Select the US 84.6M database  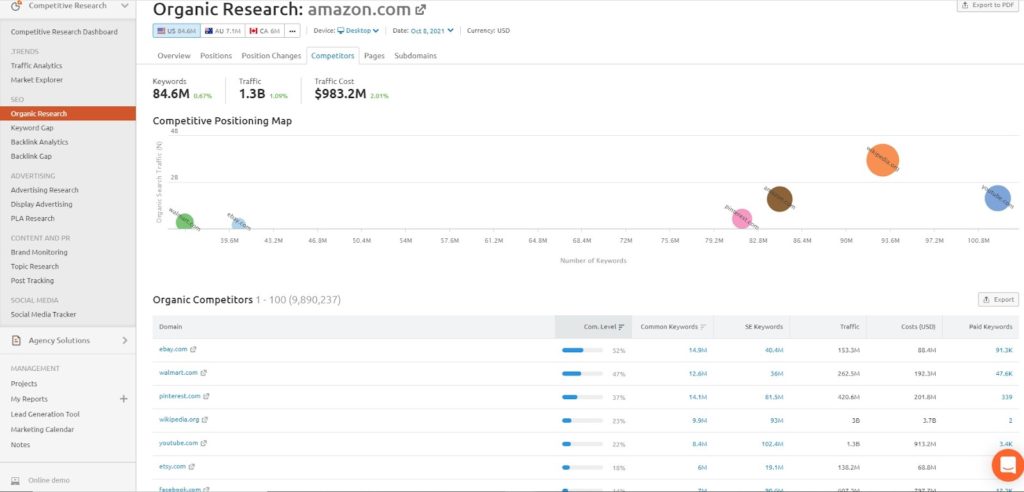point(176,31)
